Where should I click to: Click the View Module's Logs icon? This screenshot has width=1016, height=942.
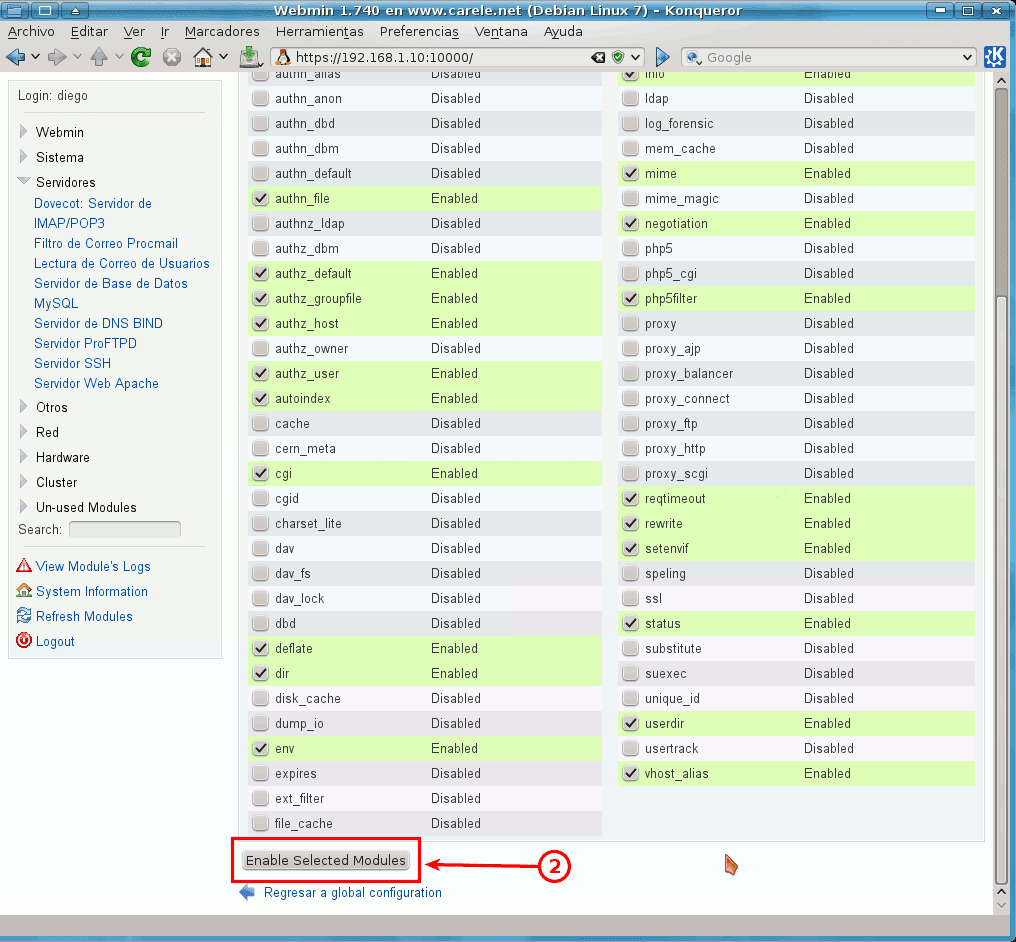coord(25,566)
